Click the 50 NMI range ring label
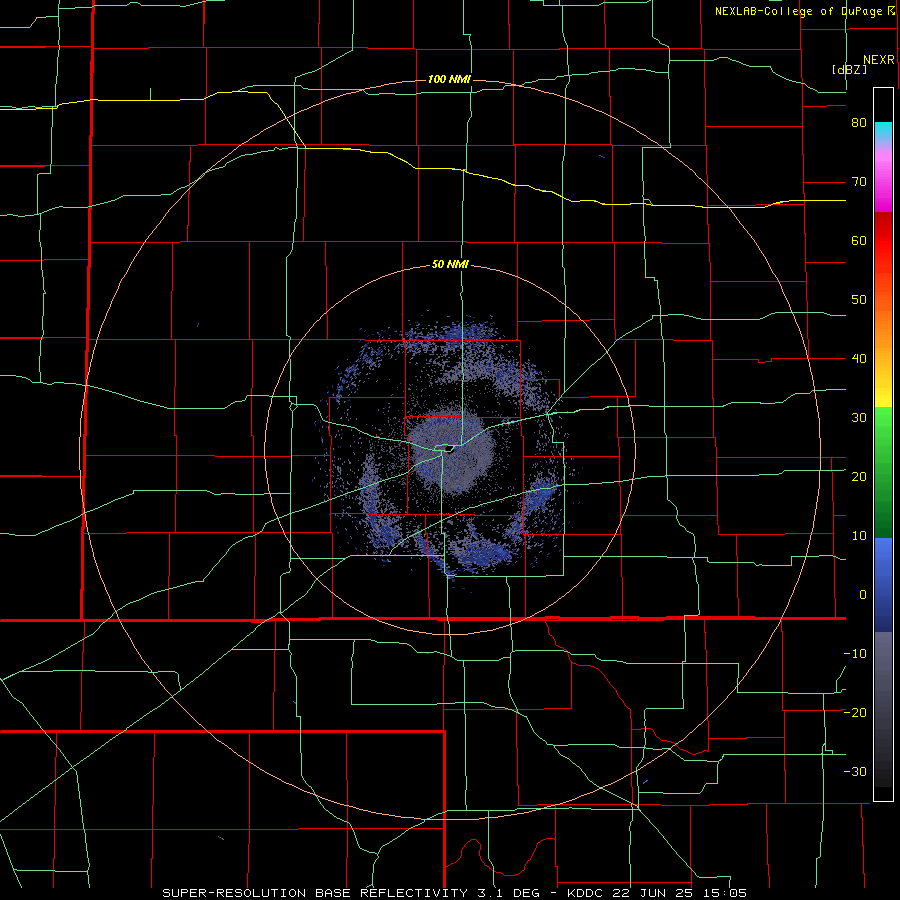This screenshot has height=900, width=900. pyautogui.click(x=450, y=265)
